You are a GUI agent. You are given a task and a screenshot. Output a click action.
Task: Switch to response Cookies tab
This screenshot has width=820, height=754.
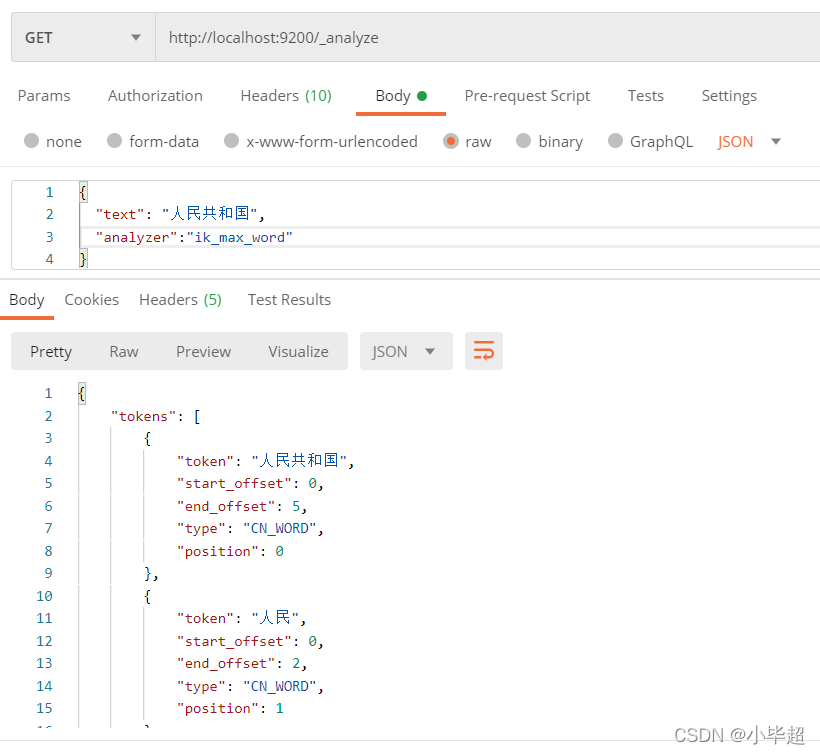(x=92, y=300)
